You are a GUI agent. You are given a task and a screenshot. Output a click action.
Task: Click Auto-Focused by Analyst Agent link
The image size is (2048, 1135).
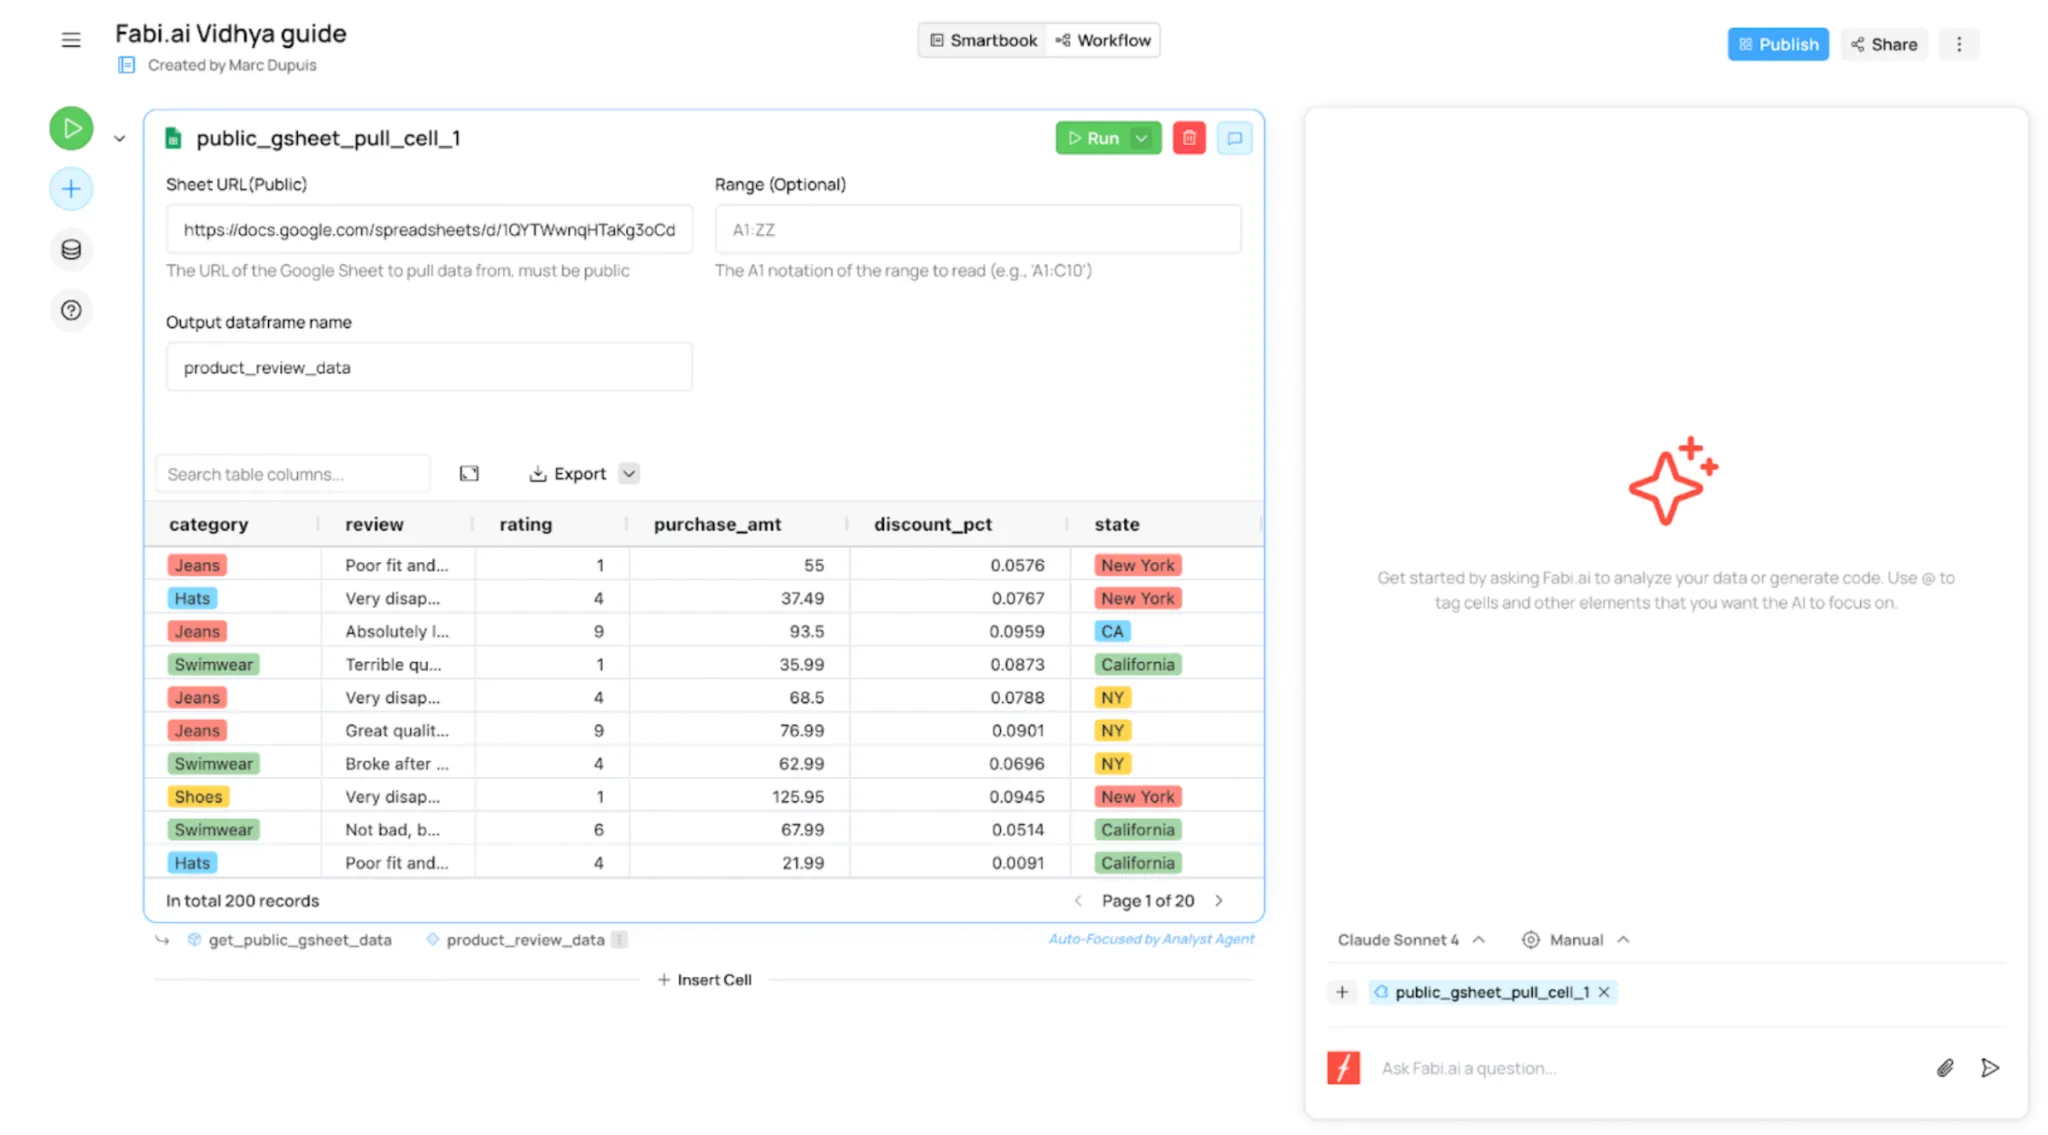[x=1151, y=939]
